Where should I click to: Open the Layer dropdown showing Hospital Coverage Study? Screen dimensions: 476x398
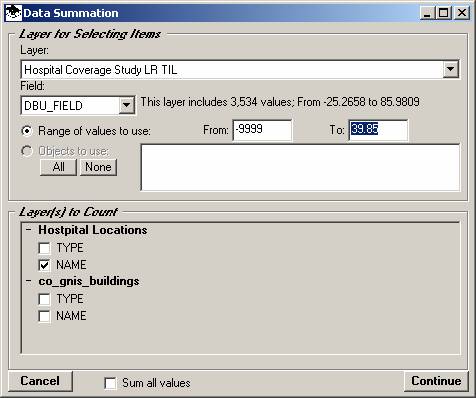[x=450, y=69]
